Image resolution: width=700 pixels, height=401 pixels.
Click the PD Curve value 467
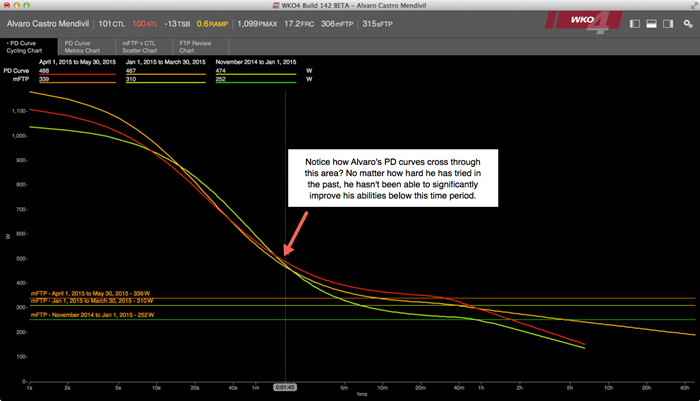coord(131,71)
